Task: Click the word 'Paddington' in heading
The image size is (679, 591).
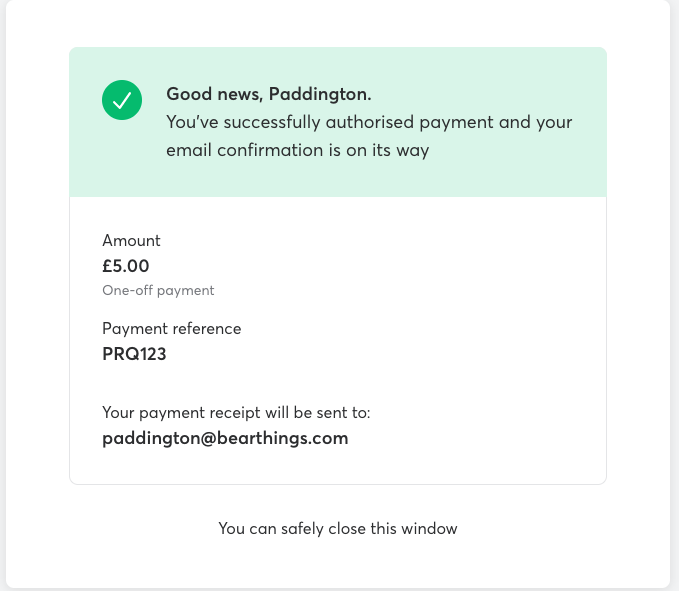Action: pyautogui.click(x=320, y=94)
